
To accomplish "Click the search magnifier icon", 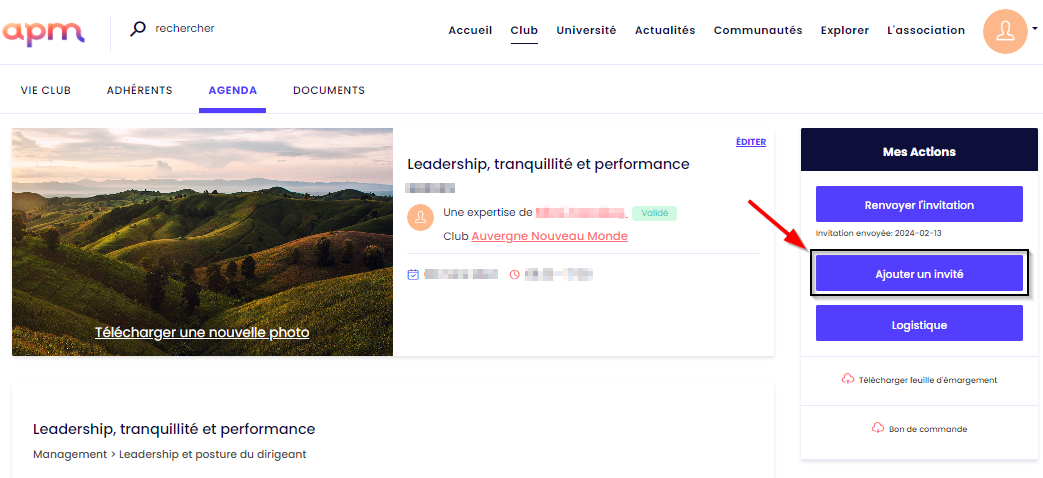I will 138,29.
